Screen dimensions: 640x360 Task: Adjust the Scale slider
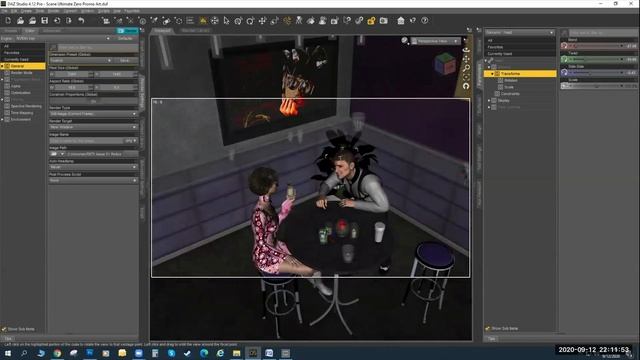[598, 86]
